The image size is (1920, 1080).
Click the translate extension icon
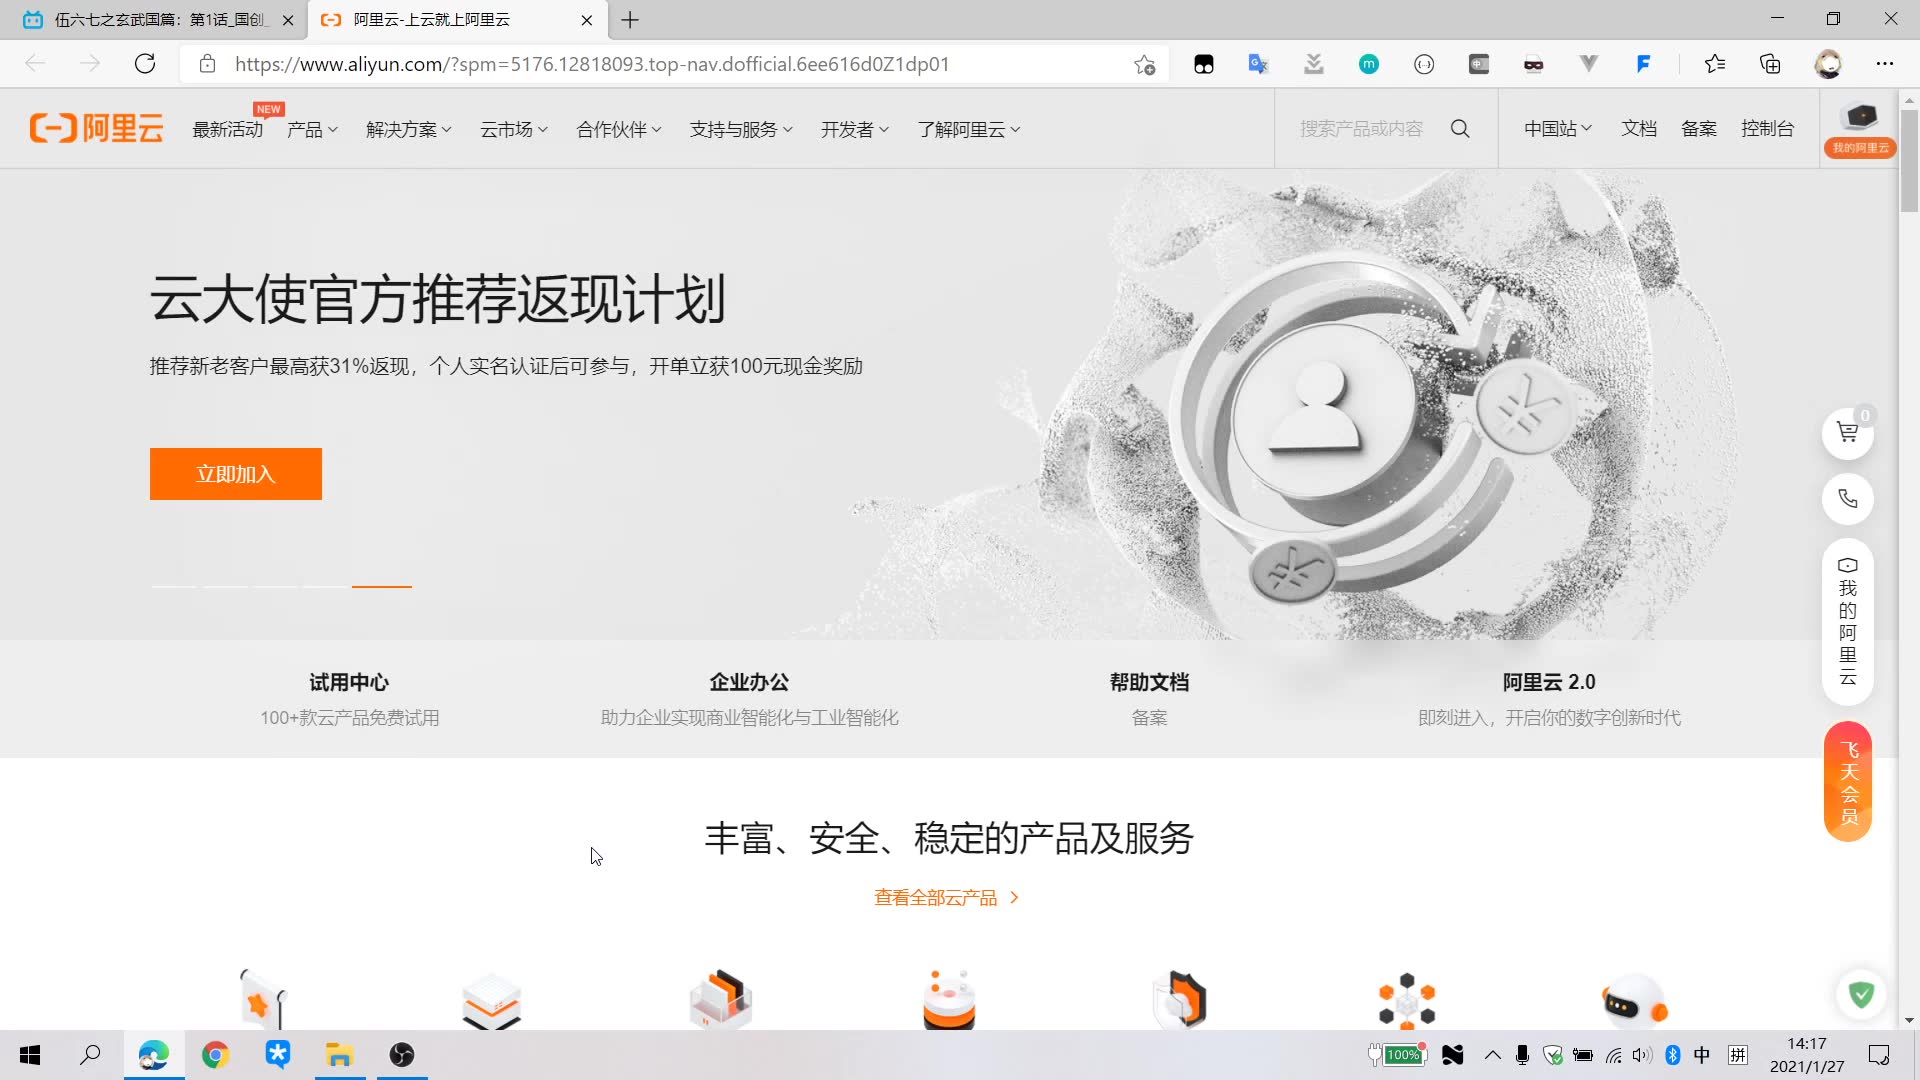pos(1258,64)
